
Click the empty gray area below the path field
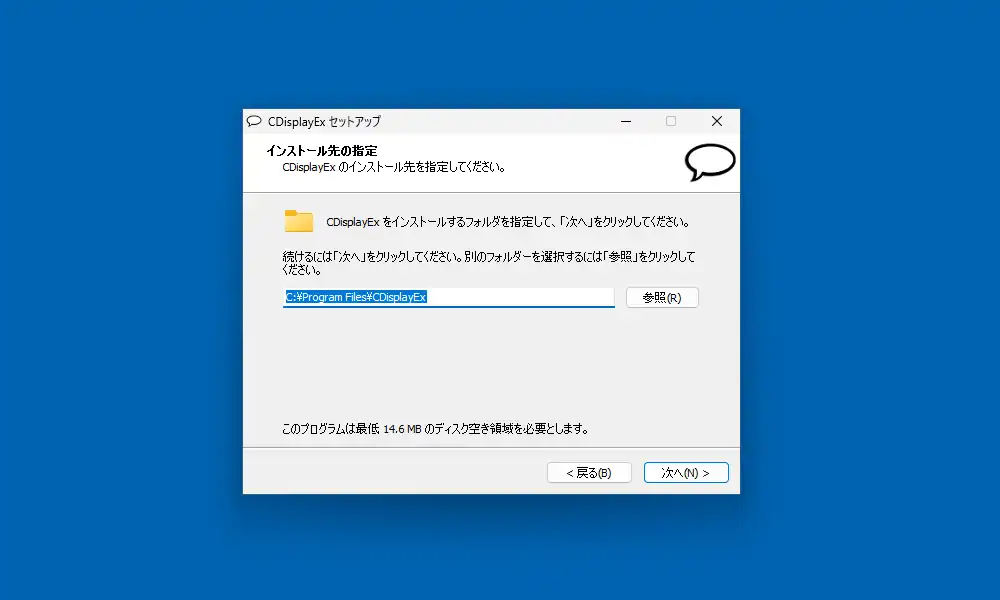(x=491, y=363)
